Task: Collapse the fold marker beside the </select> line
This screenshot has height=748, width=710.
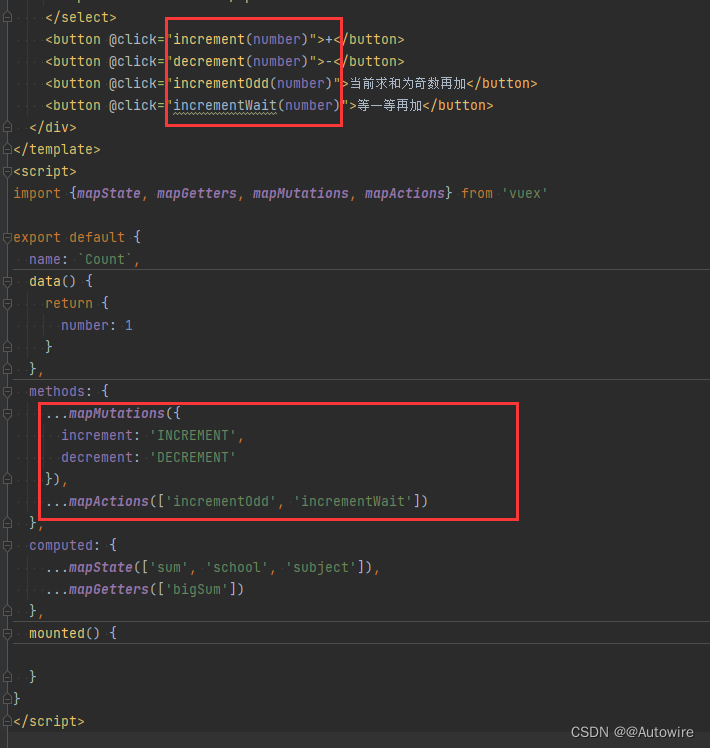Action: [7, 18]
